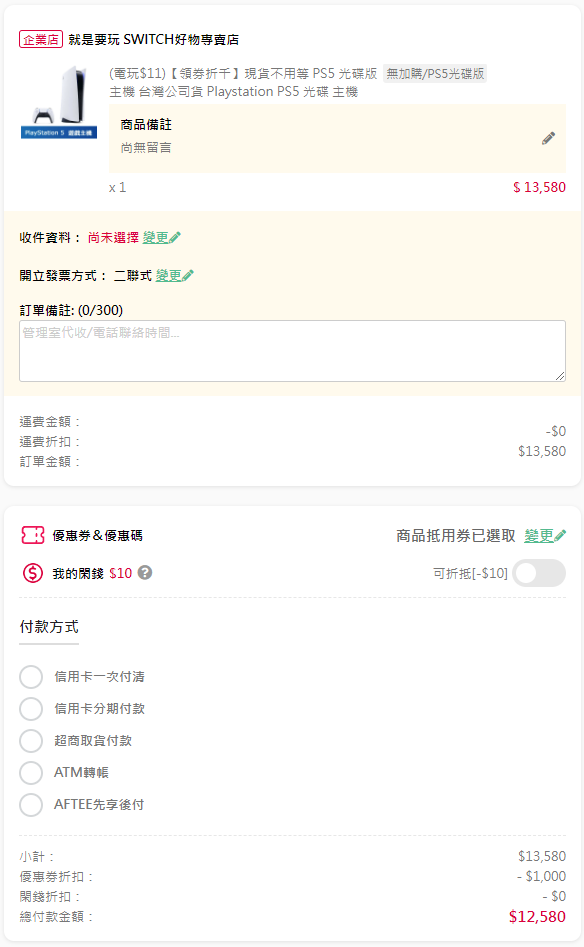Click the 無加購/PS5光碟版 variant tag
Image resolution: width=584 pixels, height=947 pixels.
coord(435,74)
